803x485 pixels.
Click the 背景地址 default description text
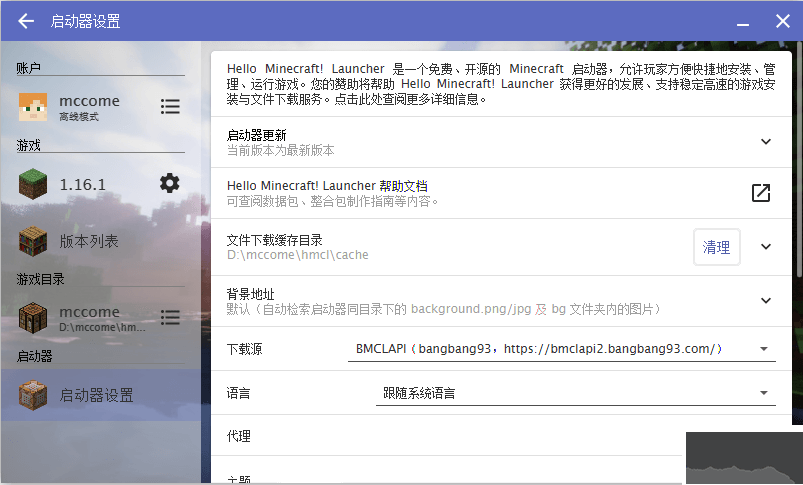pos(443,309)
